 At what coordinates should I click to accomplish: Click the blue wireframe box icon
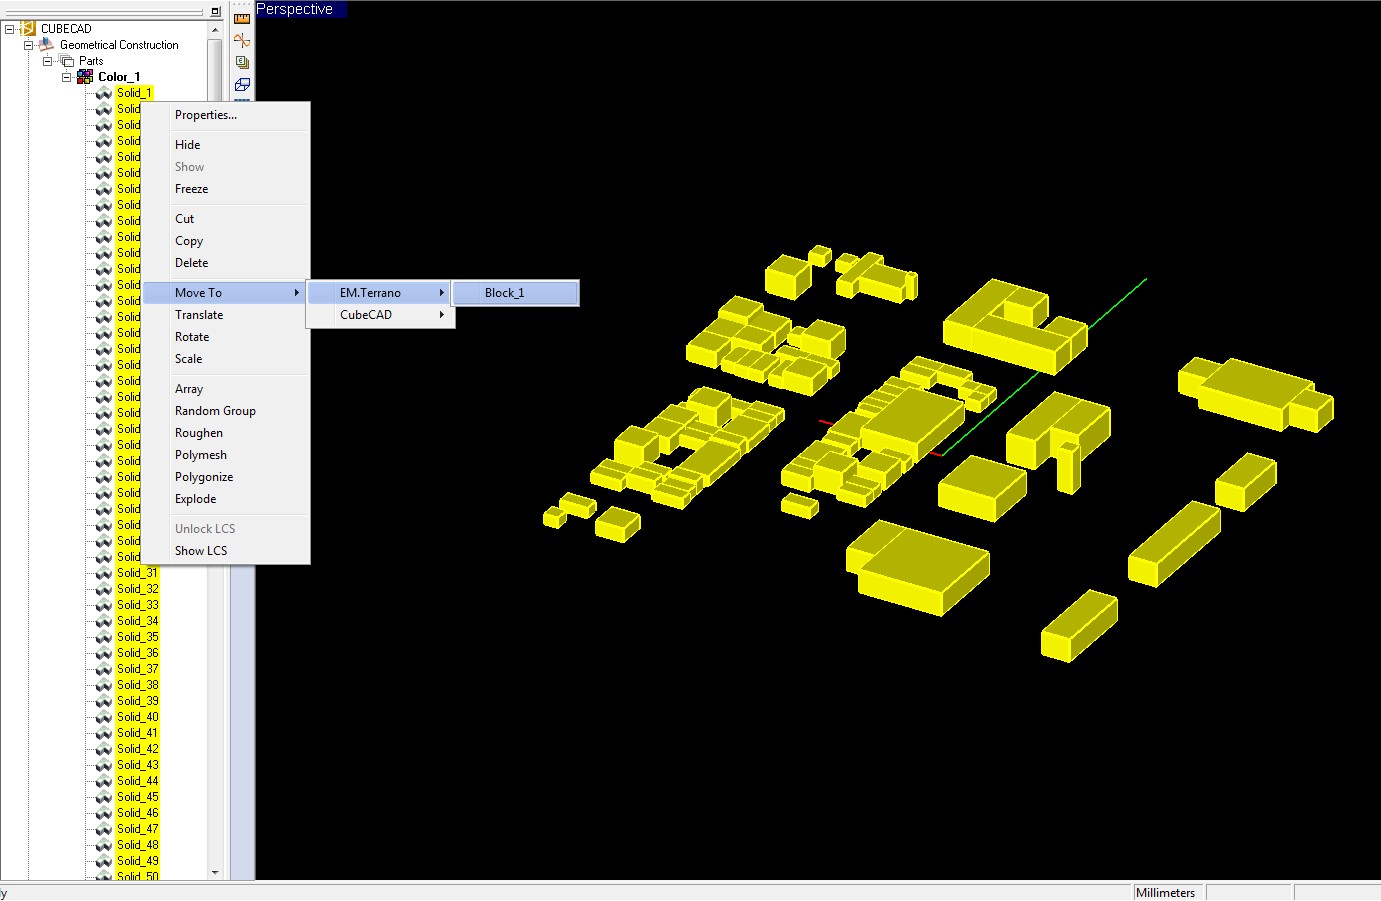click(x=242, y=84)
